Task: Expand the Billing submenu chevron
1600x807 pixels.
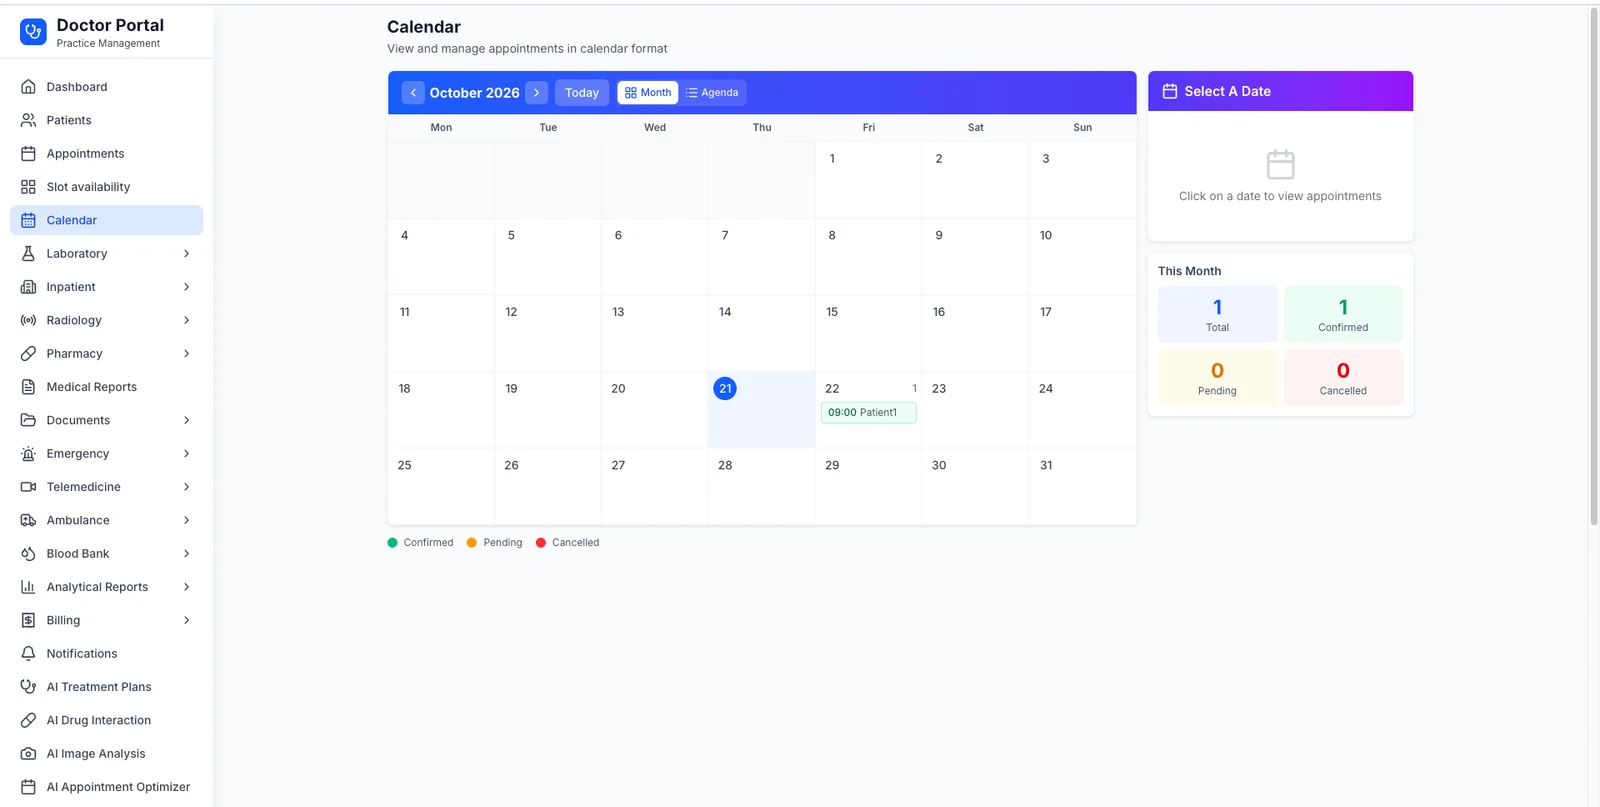Action: click(187, 620)
